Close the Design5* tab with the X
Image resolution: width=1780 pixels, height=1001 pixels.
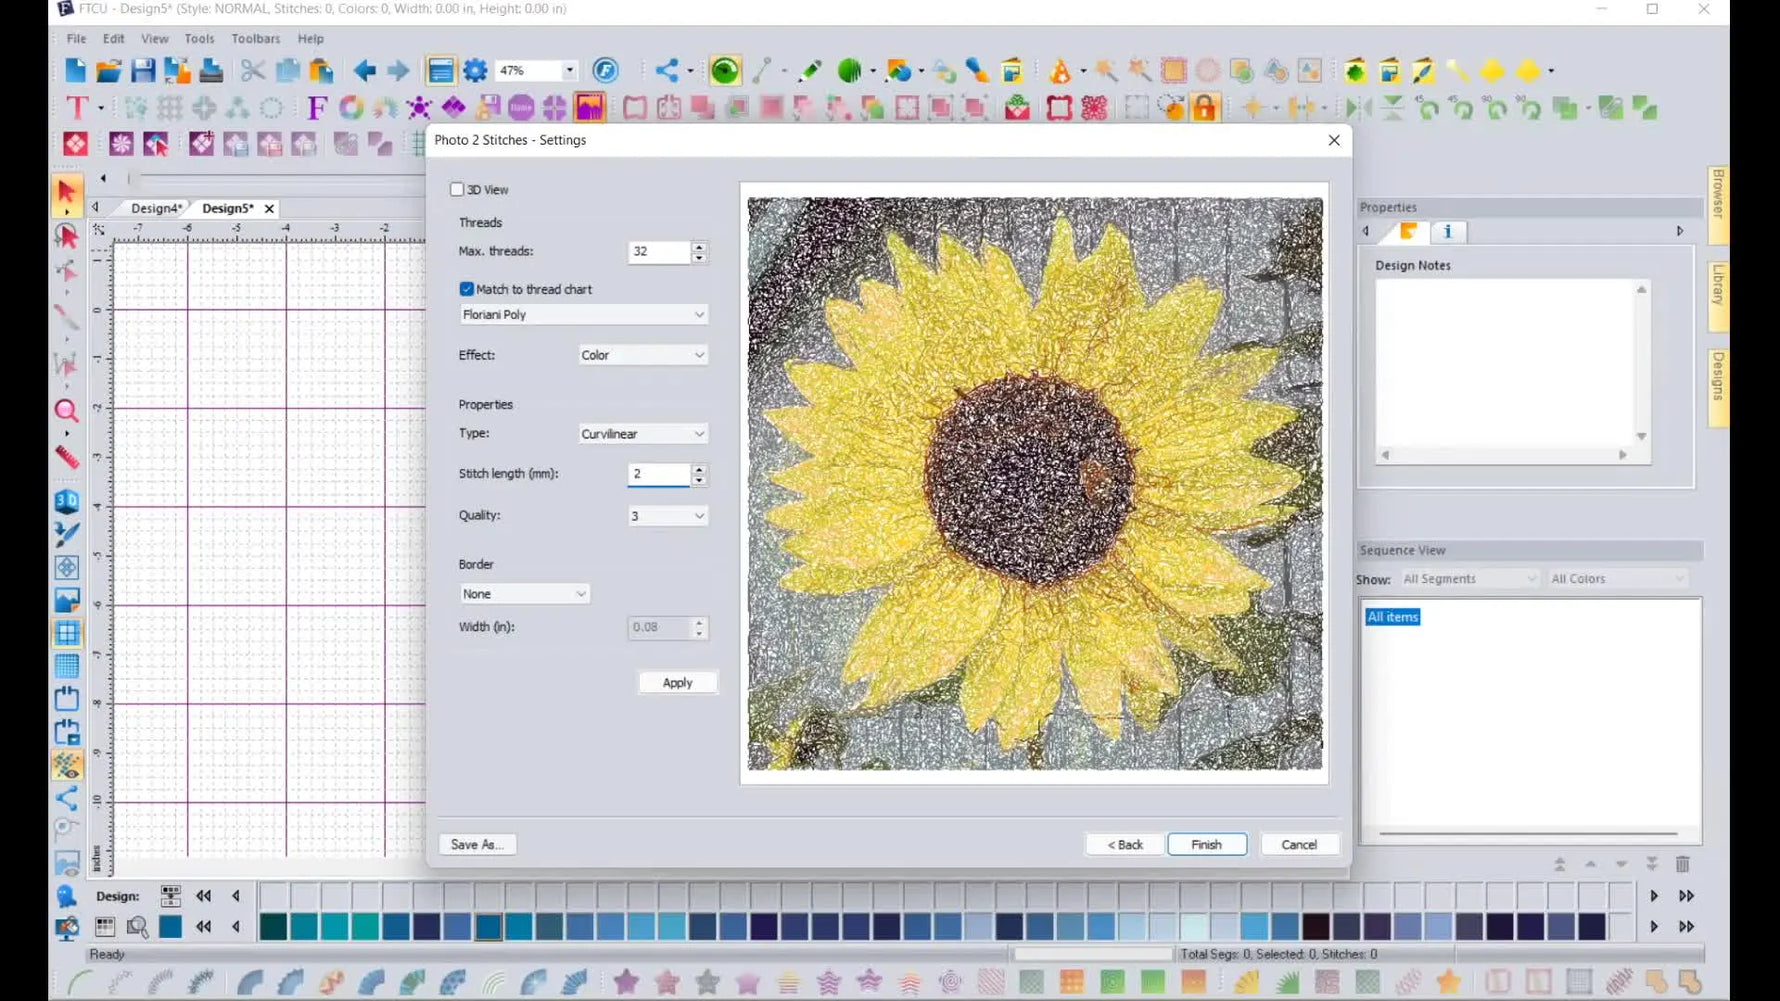tap(269, 208)
